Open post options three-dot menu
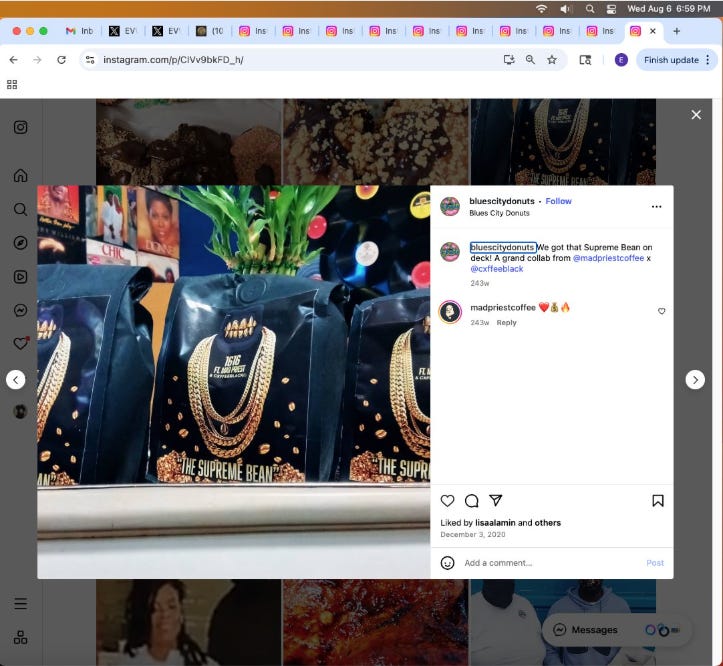This screenshot has width=723, height=666. tap(657, 207)
